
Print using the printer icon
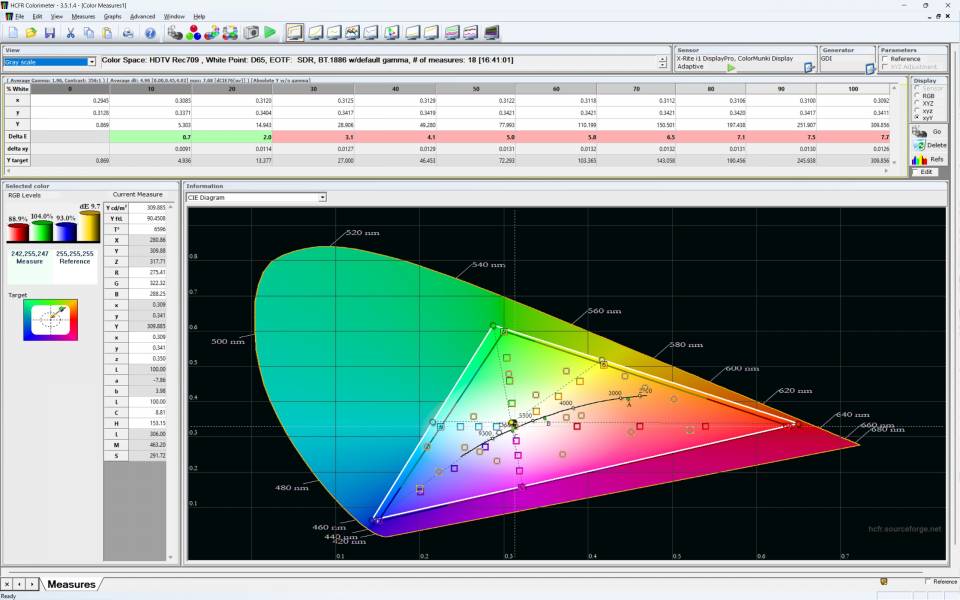[x=128, y=32]
